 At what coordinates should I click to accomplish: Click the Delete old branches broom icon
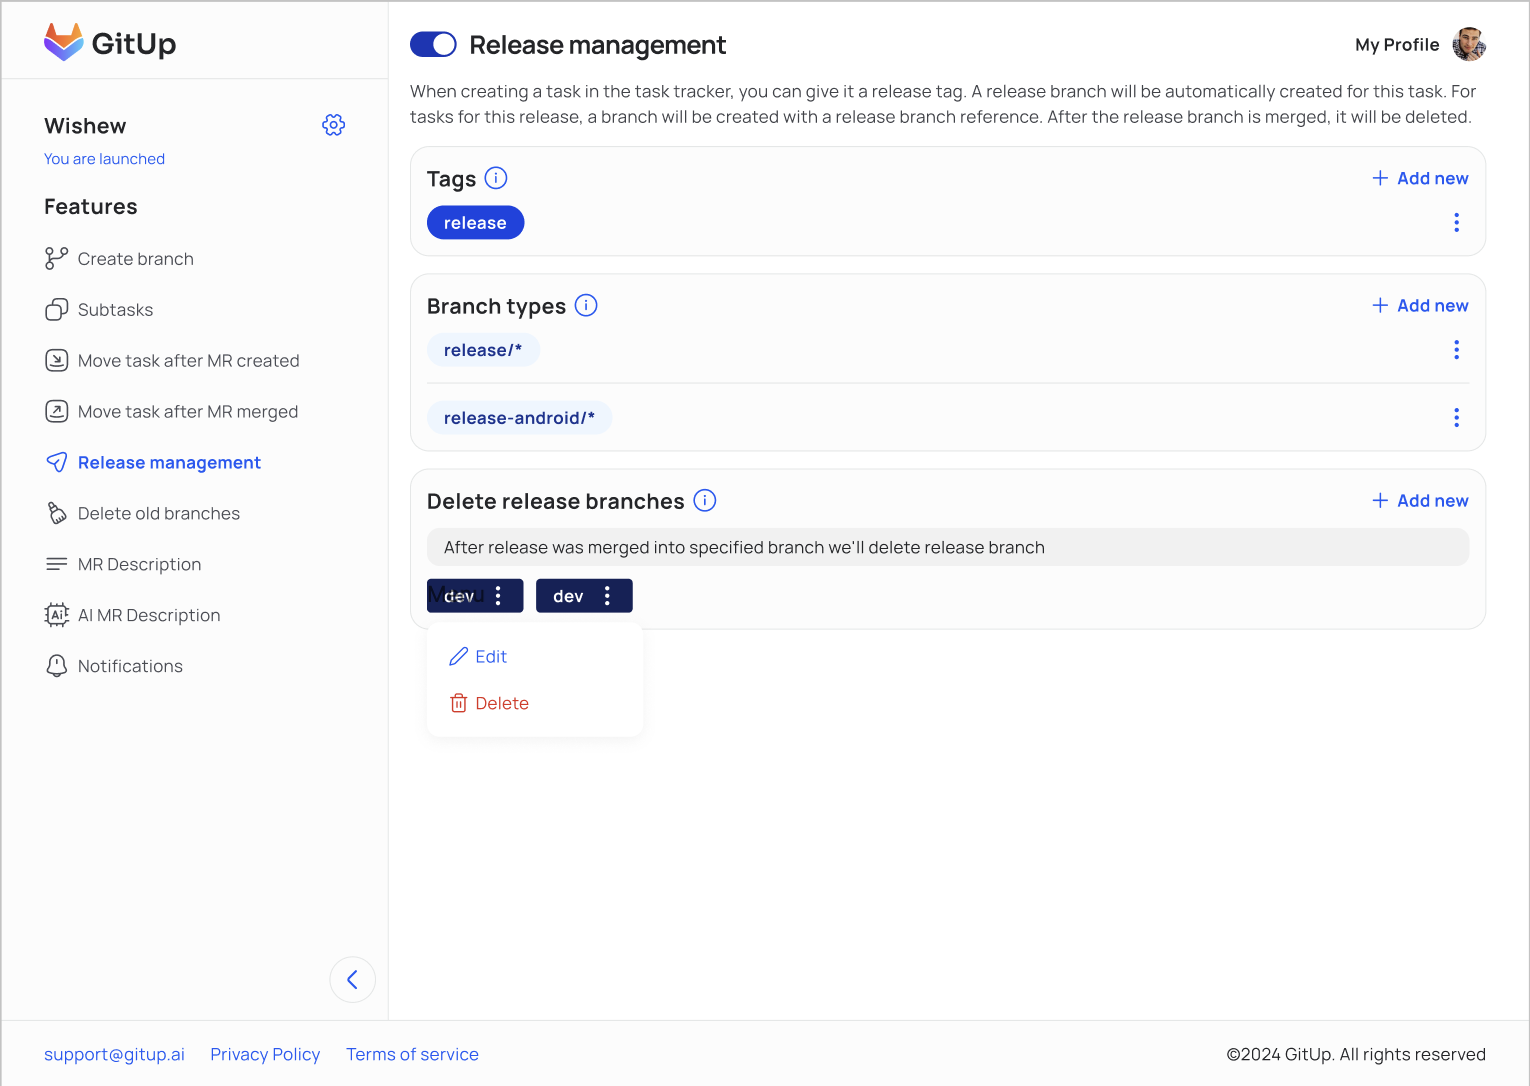click(x=57, y=514)
